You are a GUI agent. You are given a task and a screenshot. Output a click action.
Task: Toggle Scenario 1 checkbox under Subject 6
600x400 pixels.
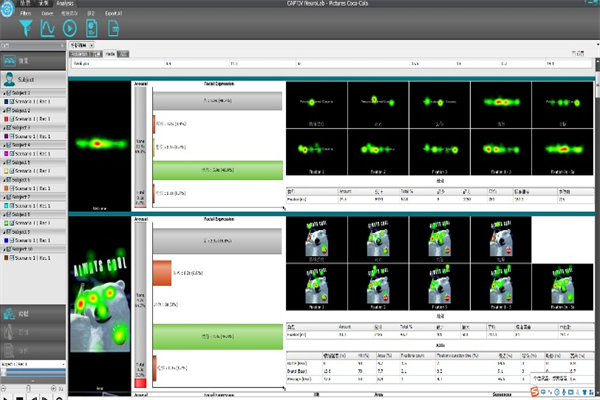click(x=12, y=188)
